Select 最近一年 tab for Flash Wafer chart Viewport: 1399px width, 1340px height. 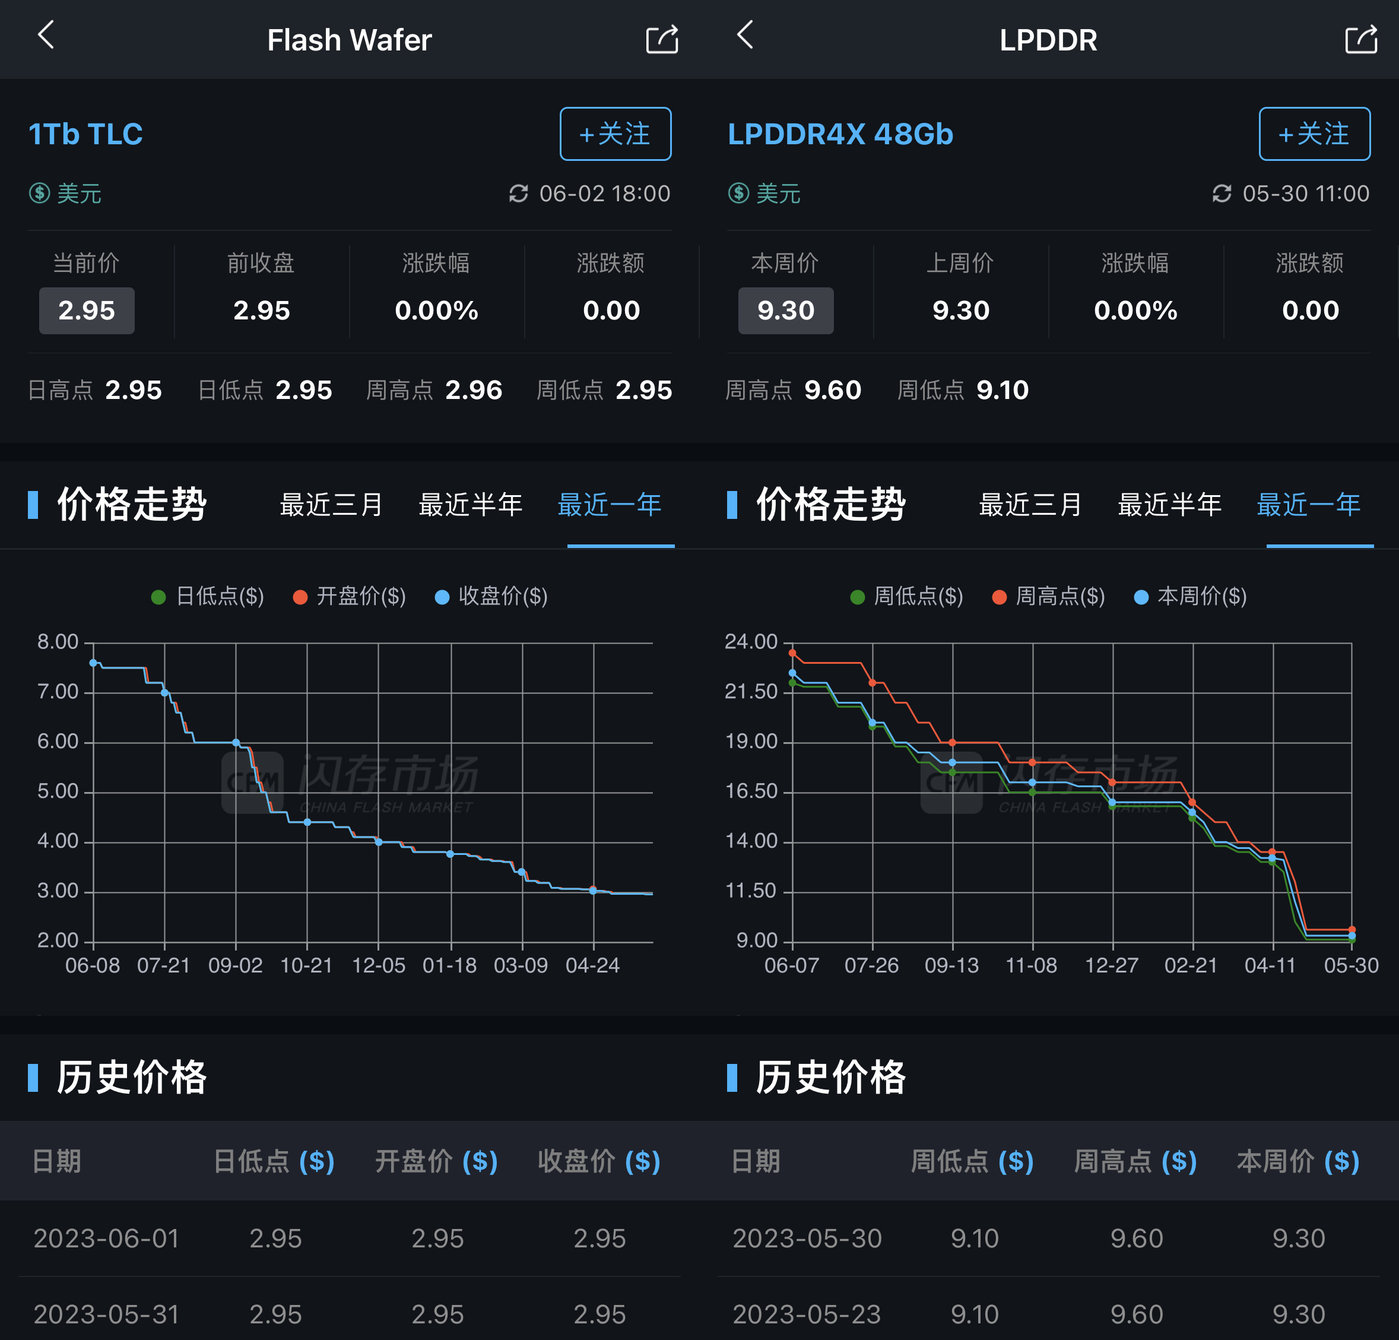pos(609,505)
